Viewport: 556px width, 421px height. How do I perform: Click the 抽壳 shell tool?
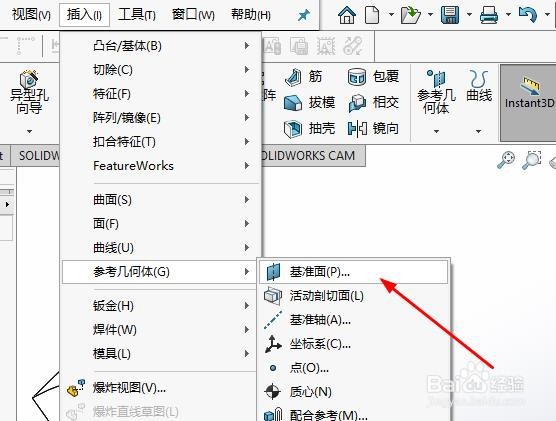[x=309, y=128]
